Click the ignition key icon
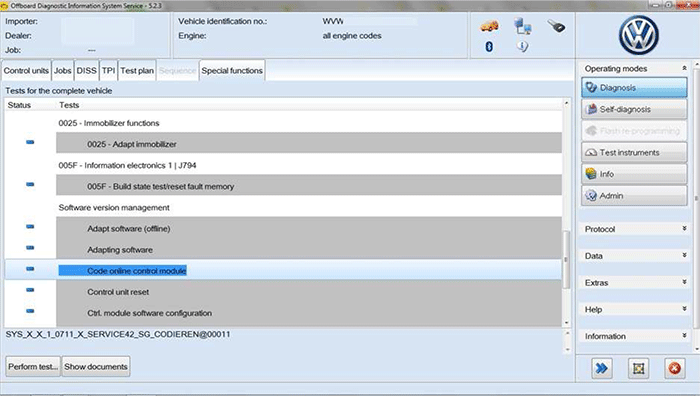700x396 pixels. pos(556,26)
